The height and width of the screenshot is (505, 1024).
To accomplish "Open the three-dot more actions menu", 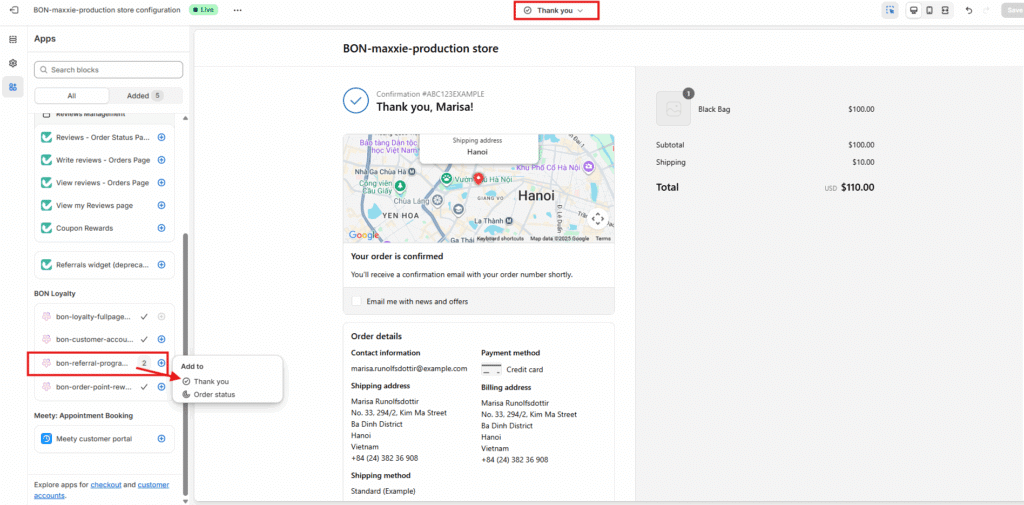I will (x=237, y=10).
